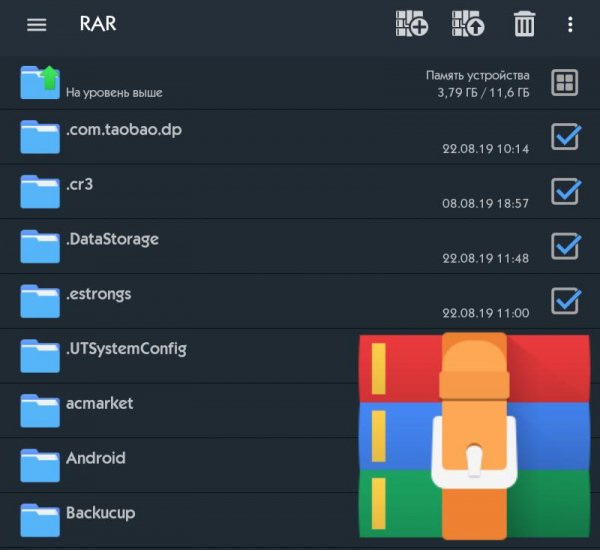
Task: Open the hamburger navigation menu
Action: (37, 25)
